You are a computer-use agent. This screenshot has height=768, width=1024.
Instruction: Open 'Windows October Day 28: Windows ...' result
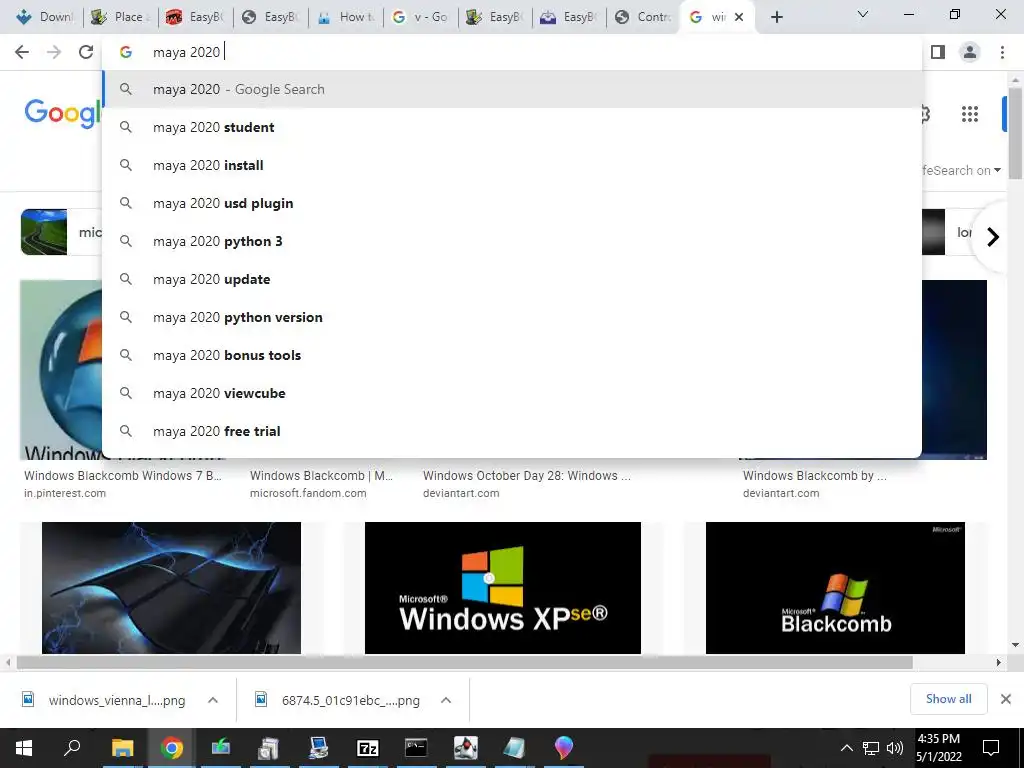click(527, 475)
